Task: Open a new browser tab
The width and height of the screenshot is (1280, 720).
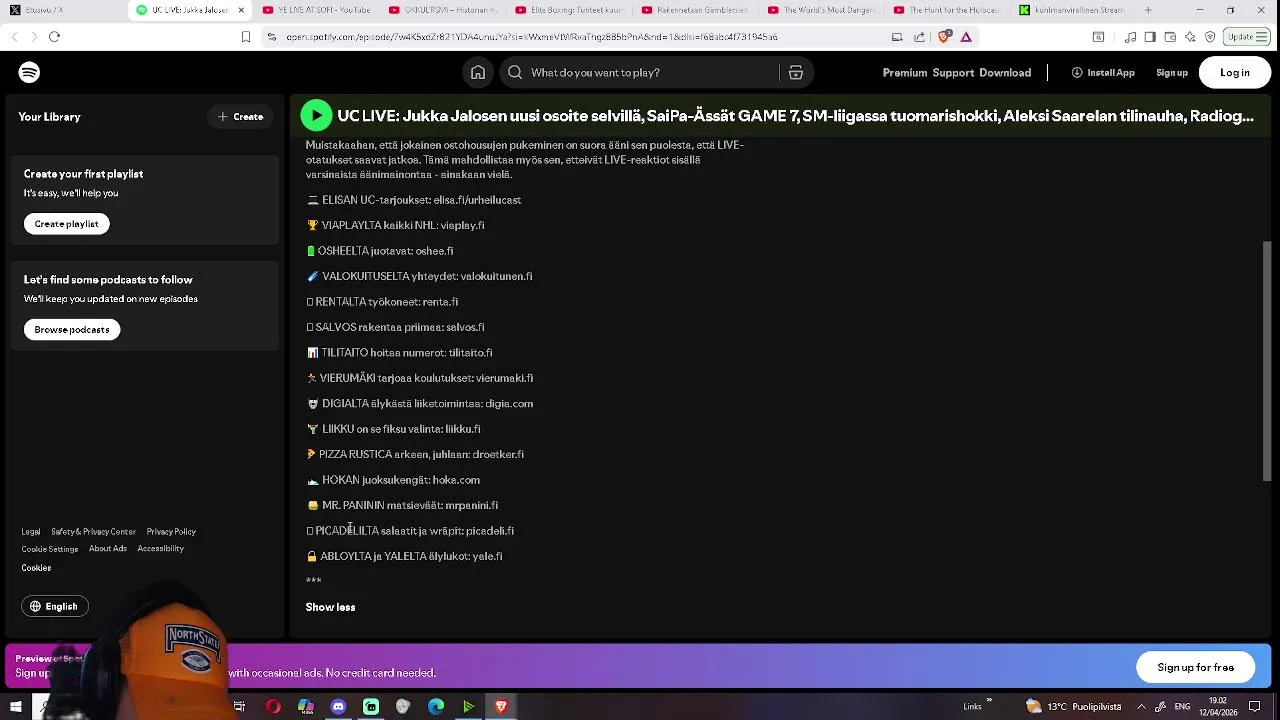Action: pos(1148,10)
